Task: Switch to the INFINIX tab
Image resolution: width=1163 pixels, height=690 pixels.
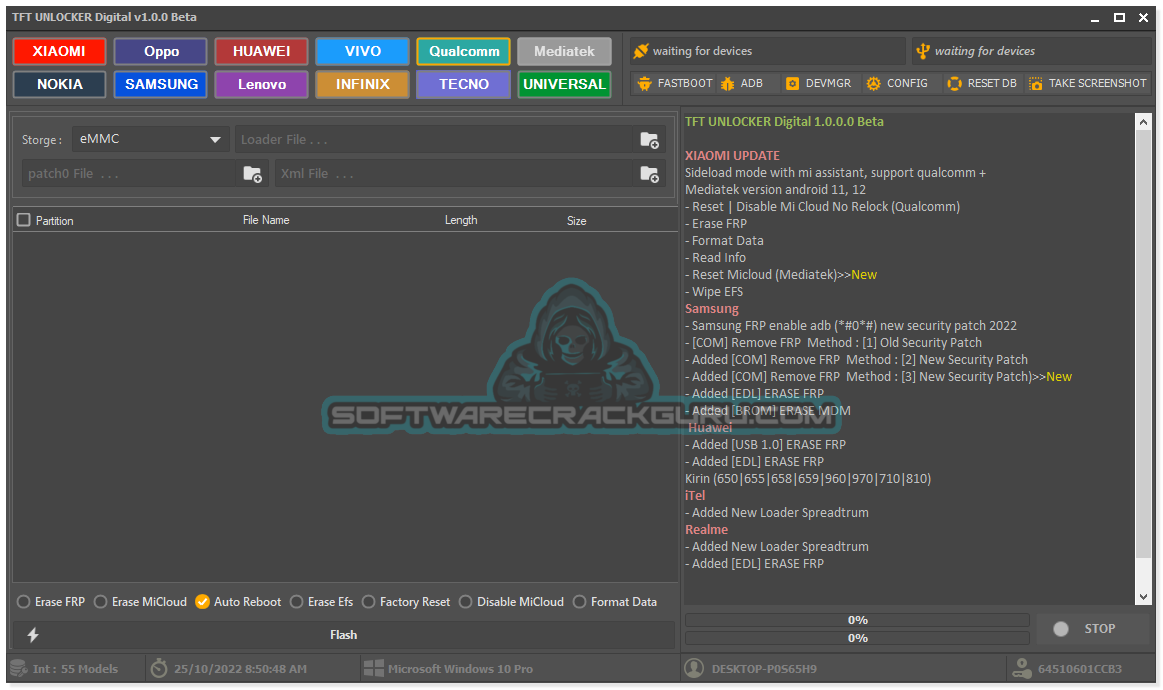Action: coord(363,84)
